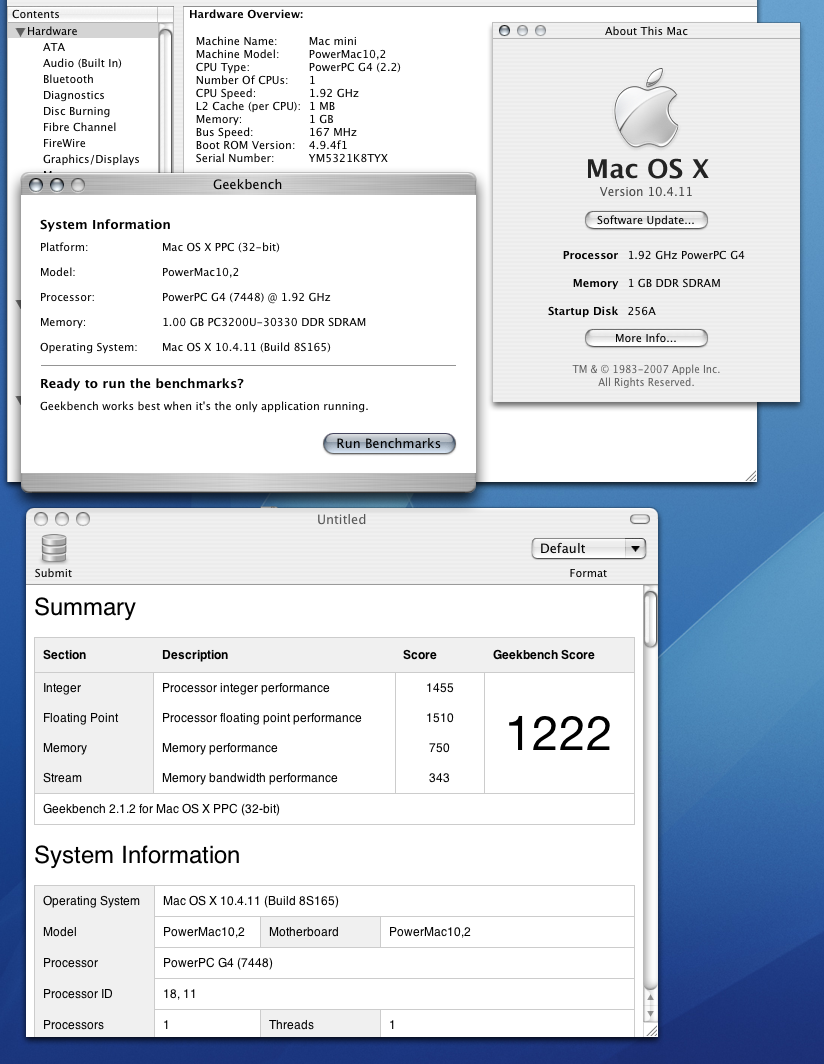The height and width of the screenshot is (1064, 824).
Task: Click 'Memory bandwidth performance' description
Action: pos(250,778)
